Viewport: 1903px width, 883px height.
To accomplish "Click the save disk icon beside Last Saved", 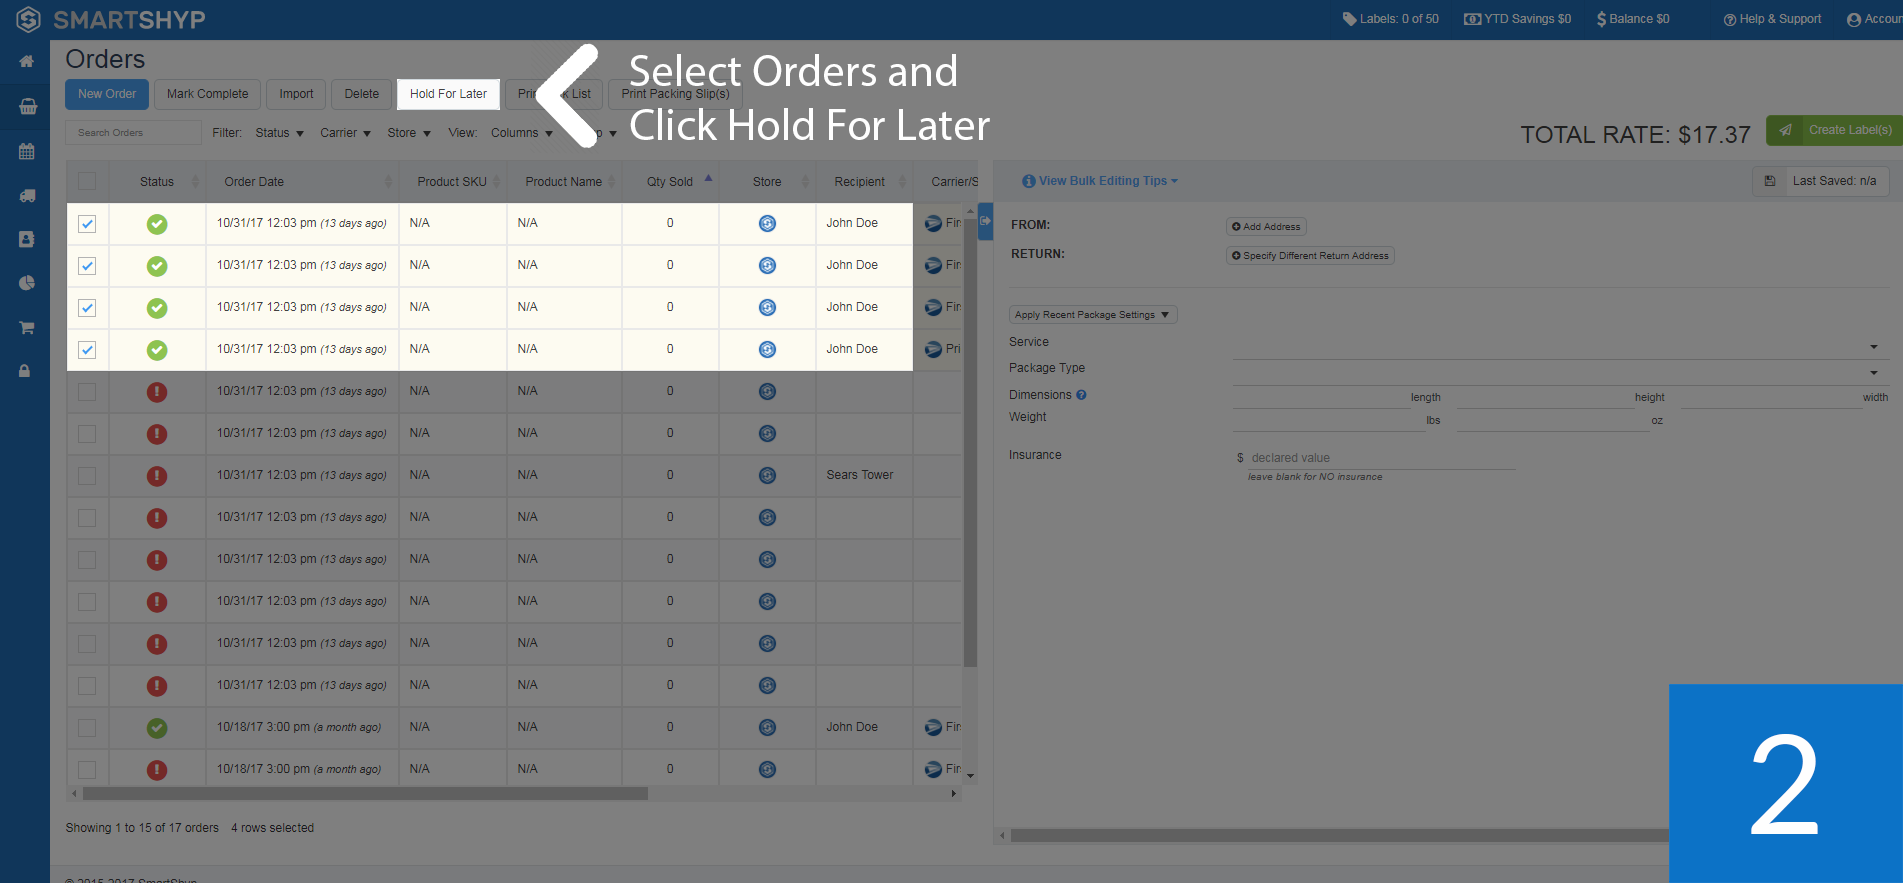I will (1769, 181).
